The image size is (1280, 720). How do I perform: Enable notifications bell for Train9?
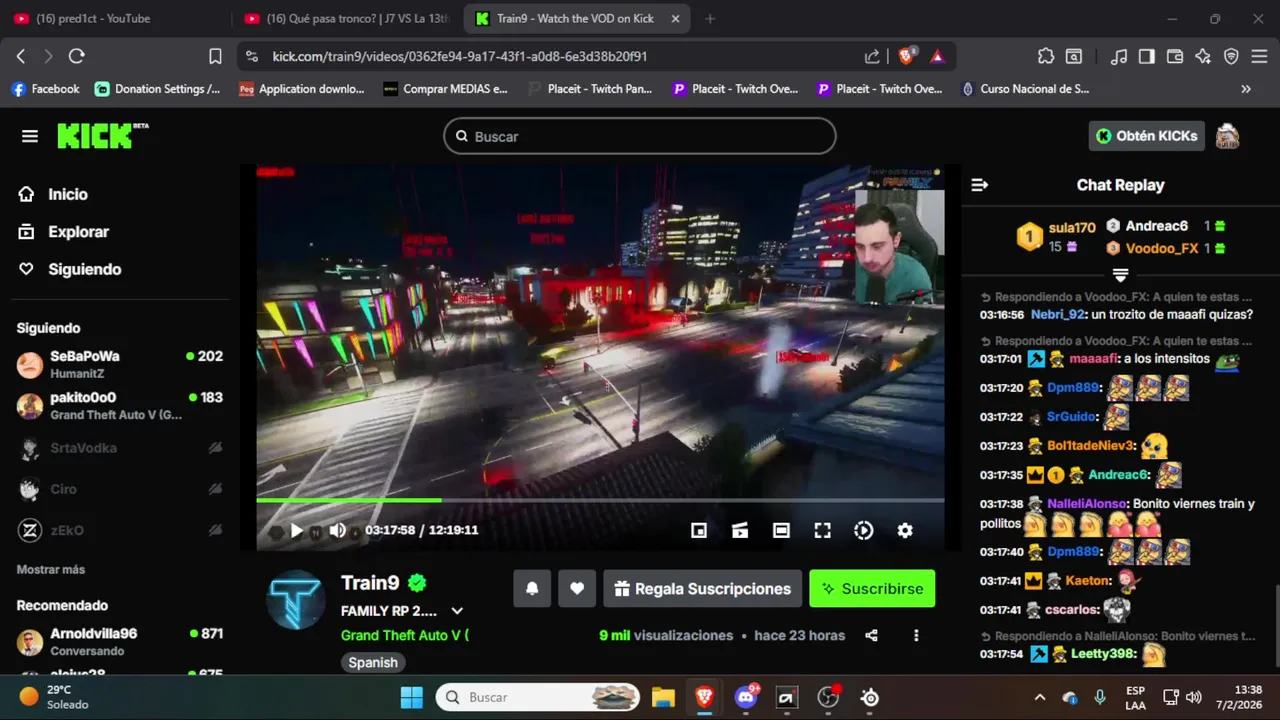[532, 589]
